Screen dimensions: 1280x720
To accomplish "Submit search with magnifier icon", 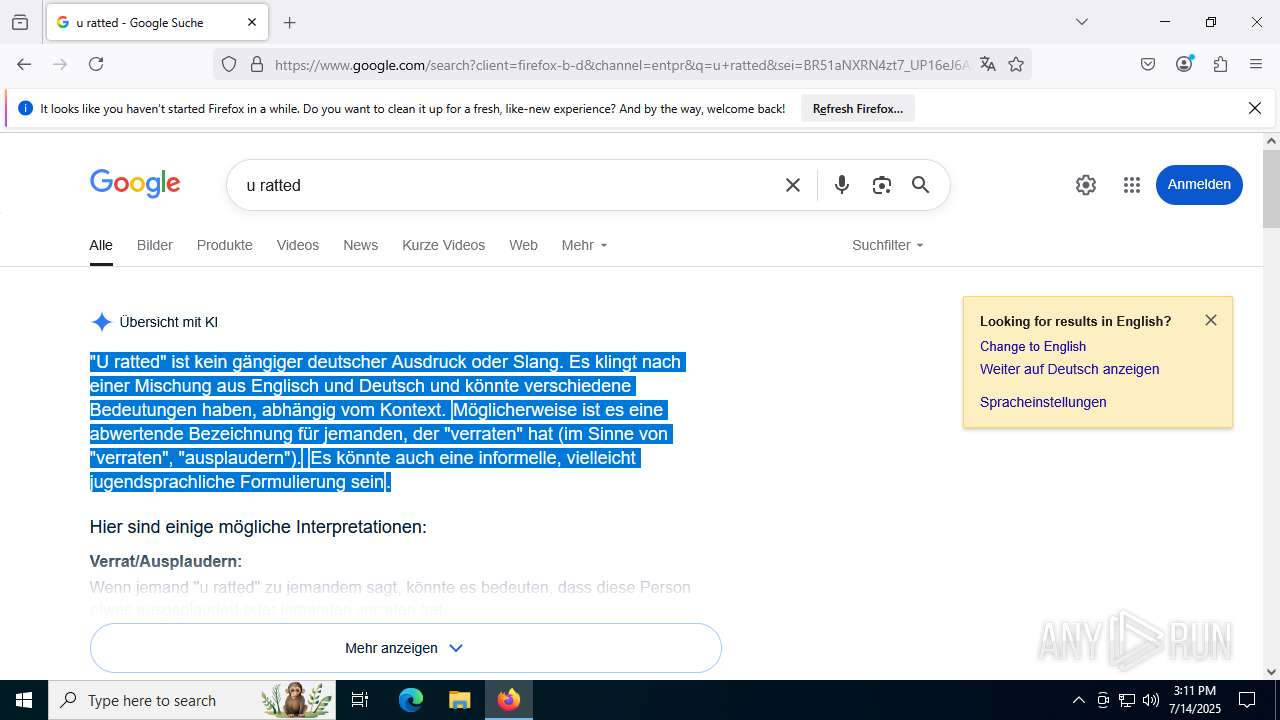I will click(921, 185).
